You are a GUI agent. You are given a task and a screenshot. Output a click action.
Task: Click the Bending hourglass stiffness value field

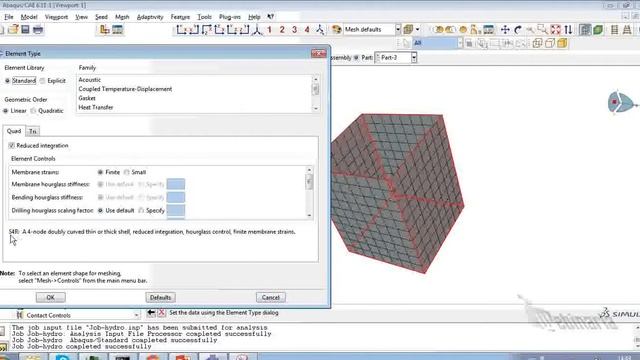176,198
